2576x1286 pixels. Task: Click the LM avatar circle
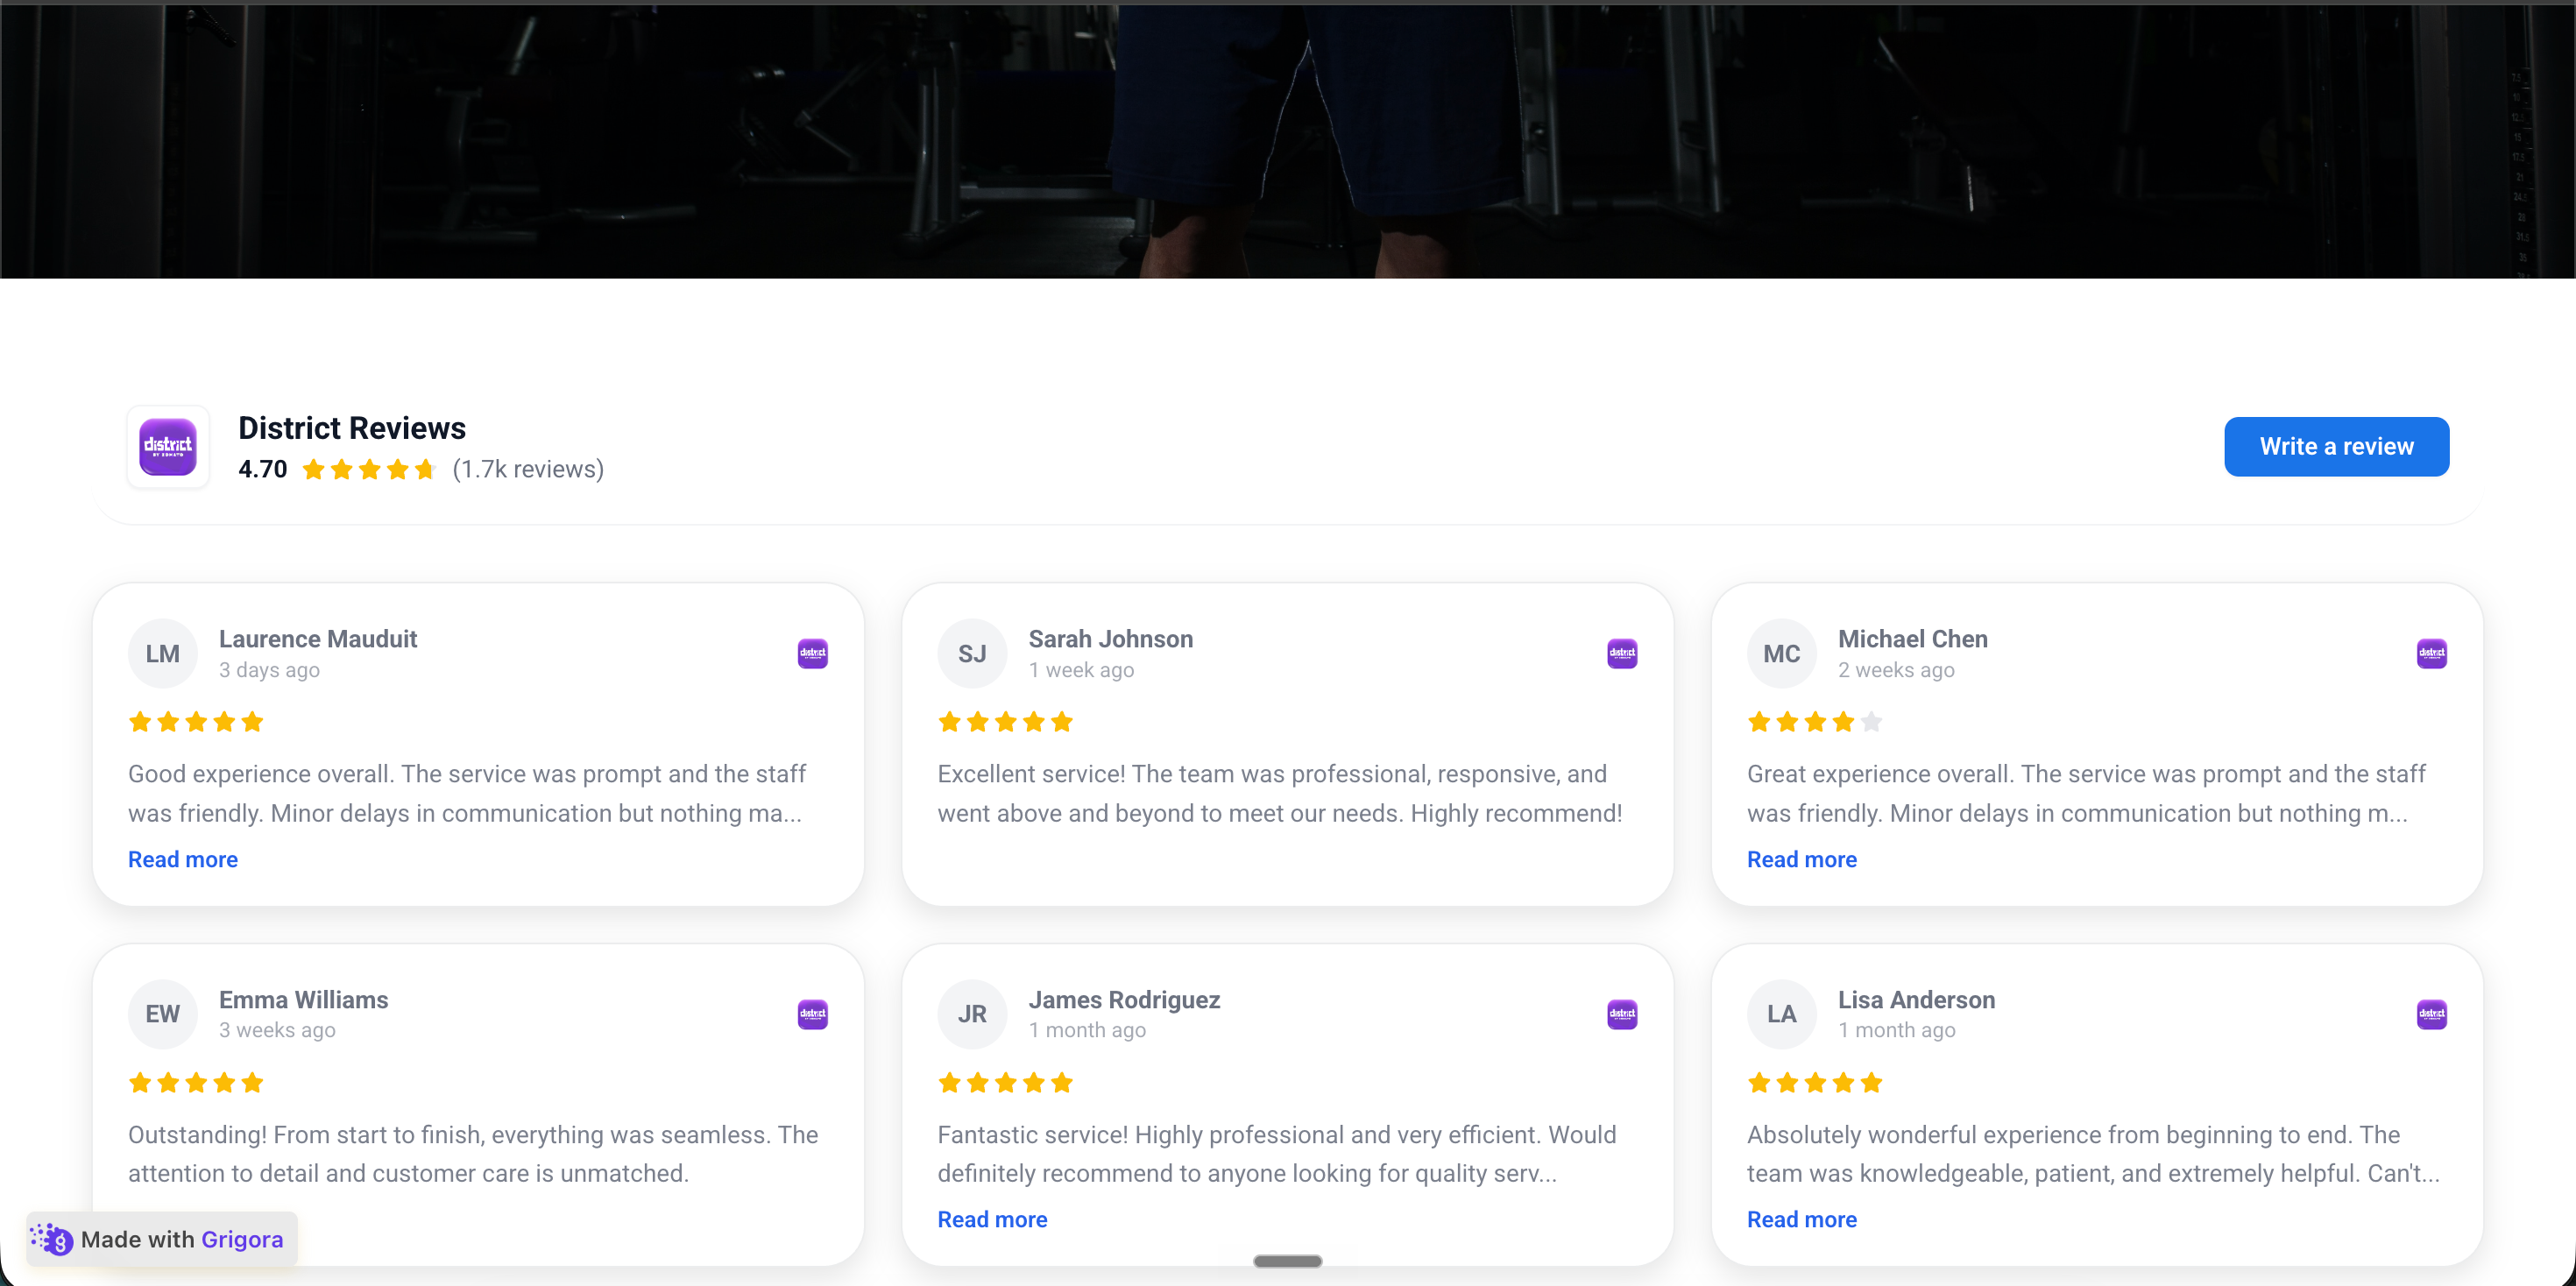[x=163, y=654]
